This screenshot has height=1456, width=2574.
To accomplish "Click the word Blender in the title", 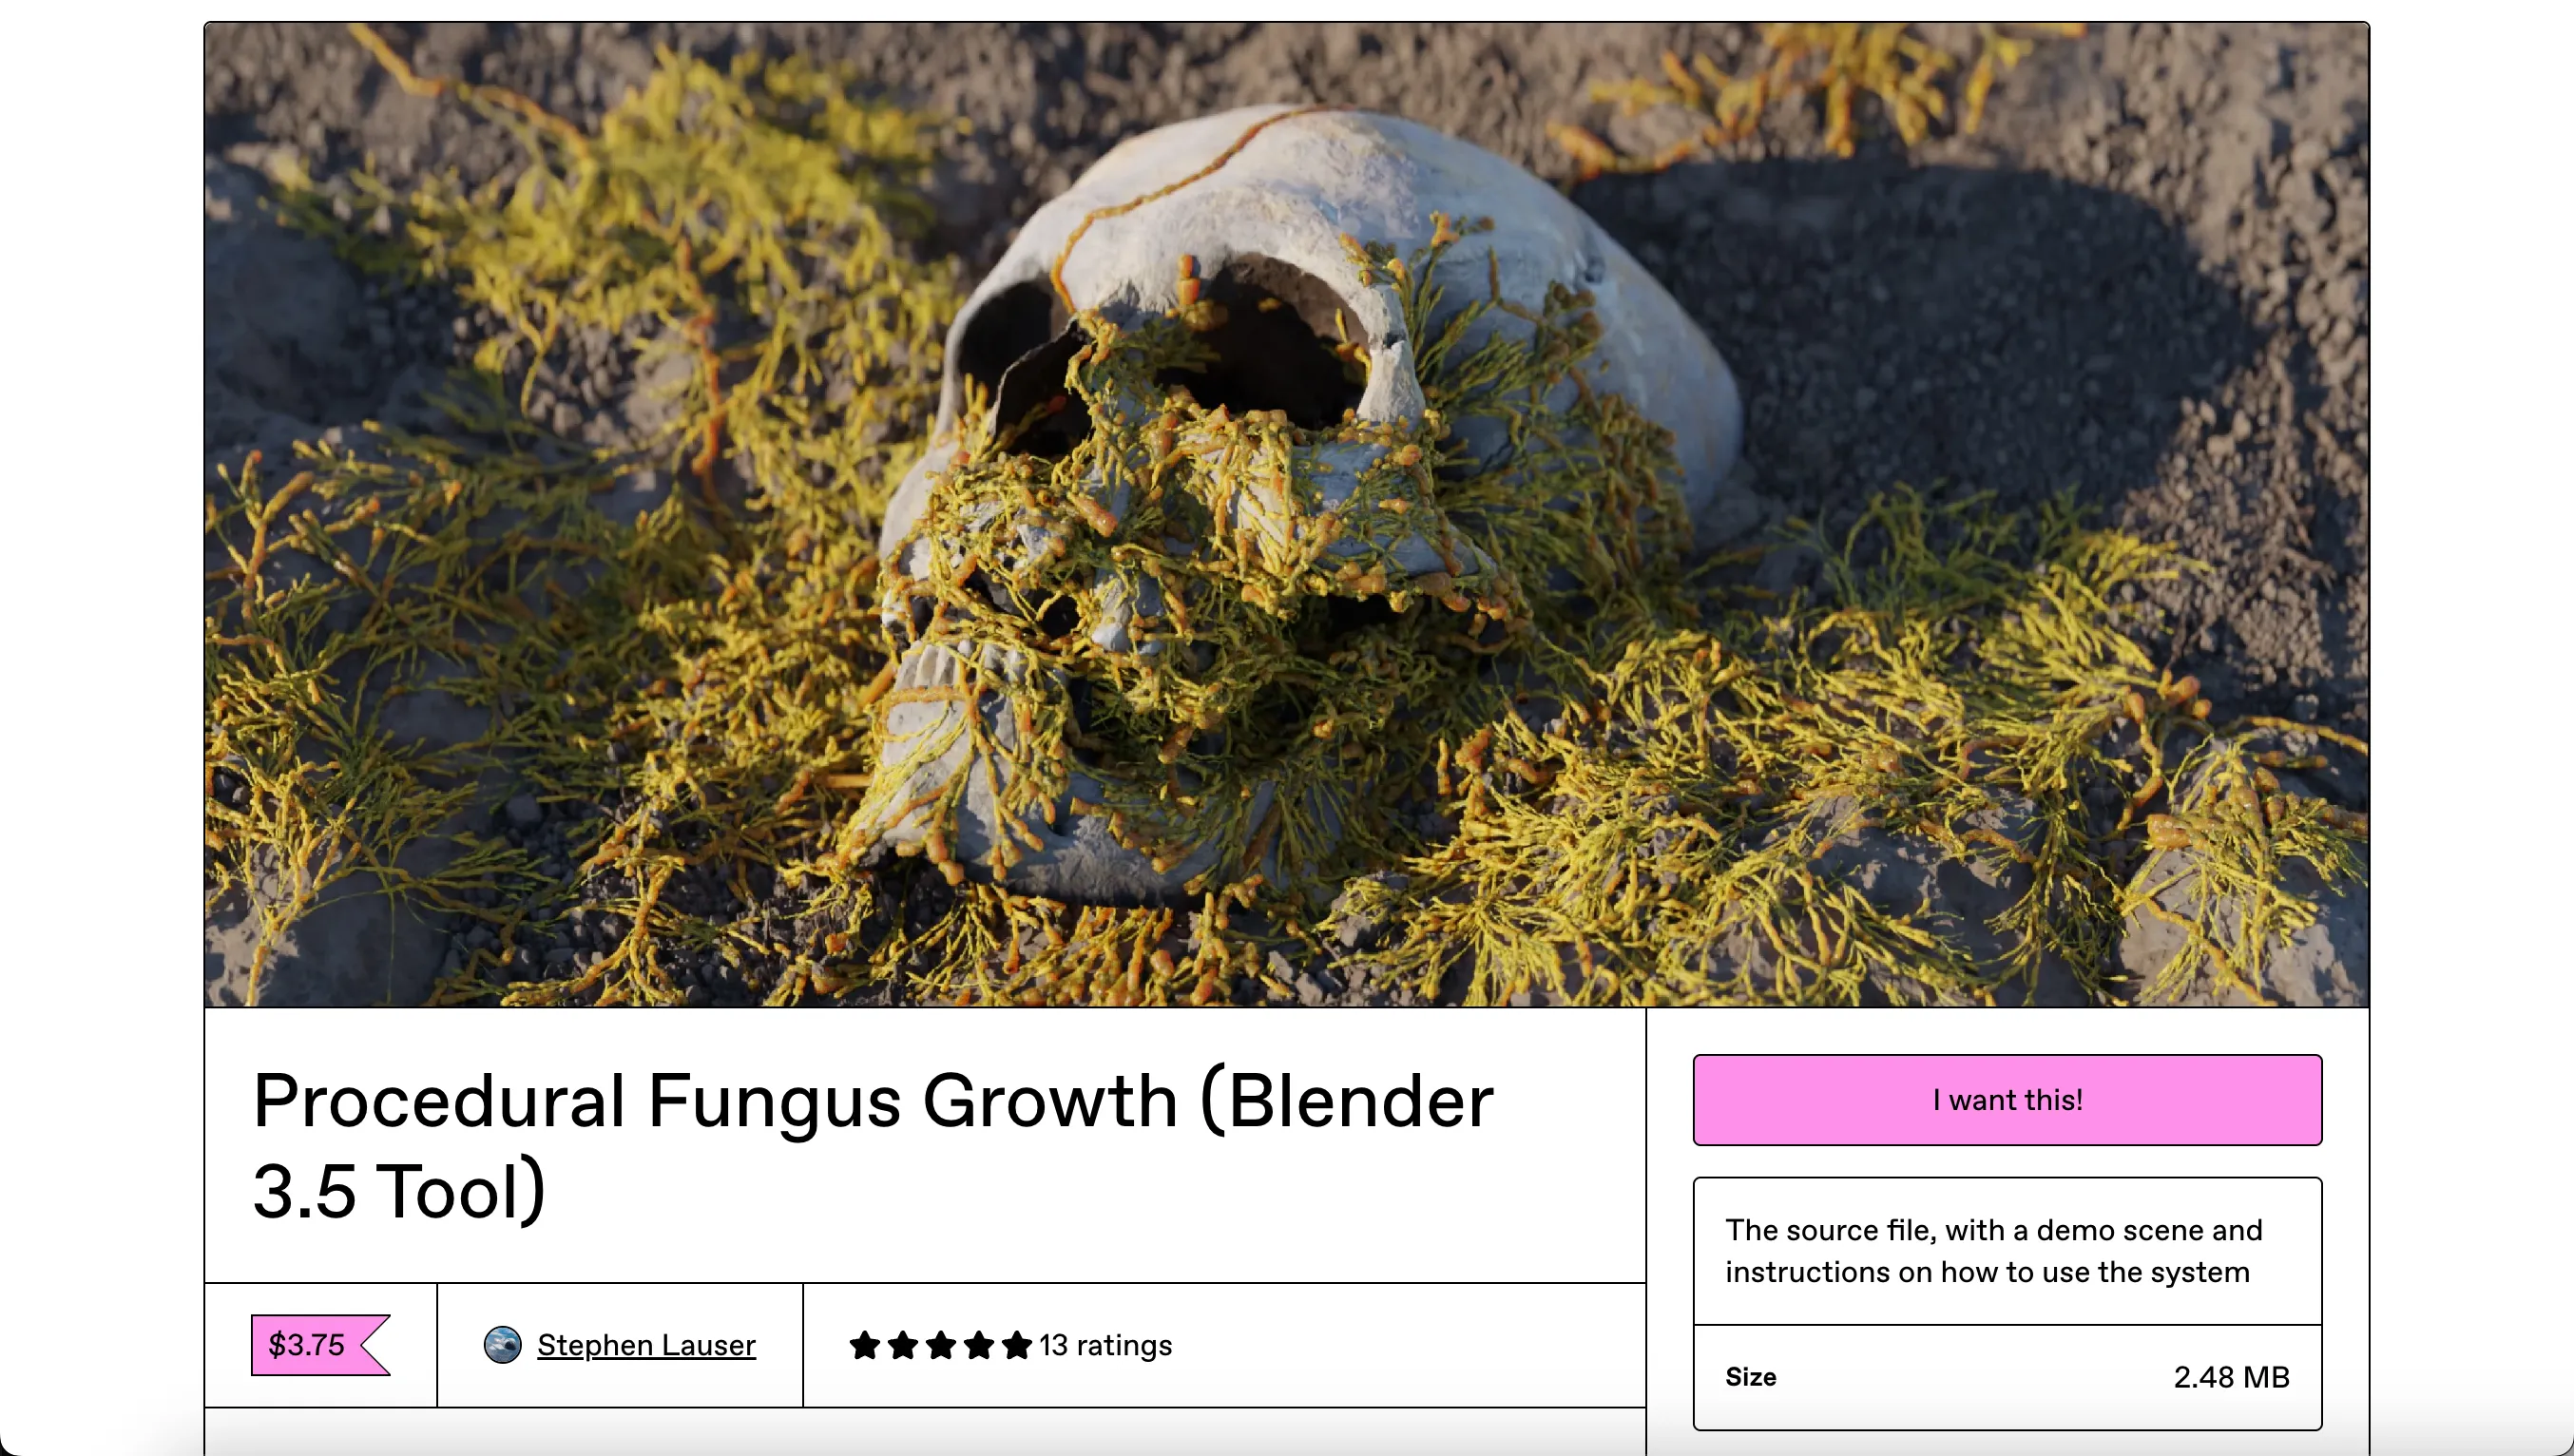I will (1360, 1100).
